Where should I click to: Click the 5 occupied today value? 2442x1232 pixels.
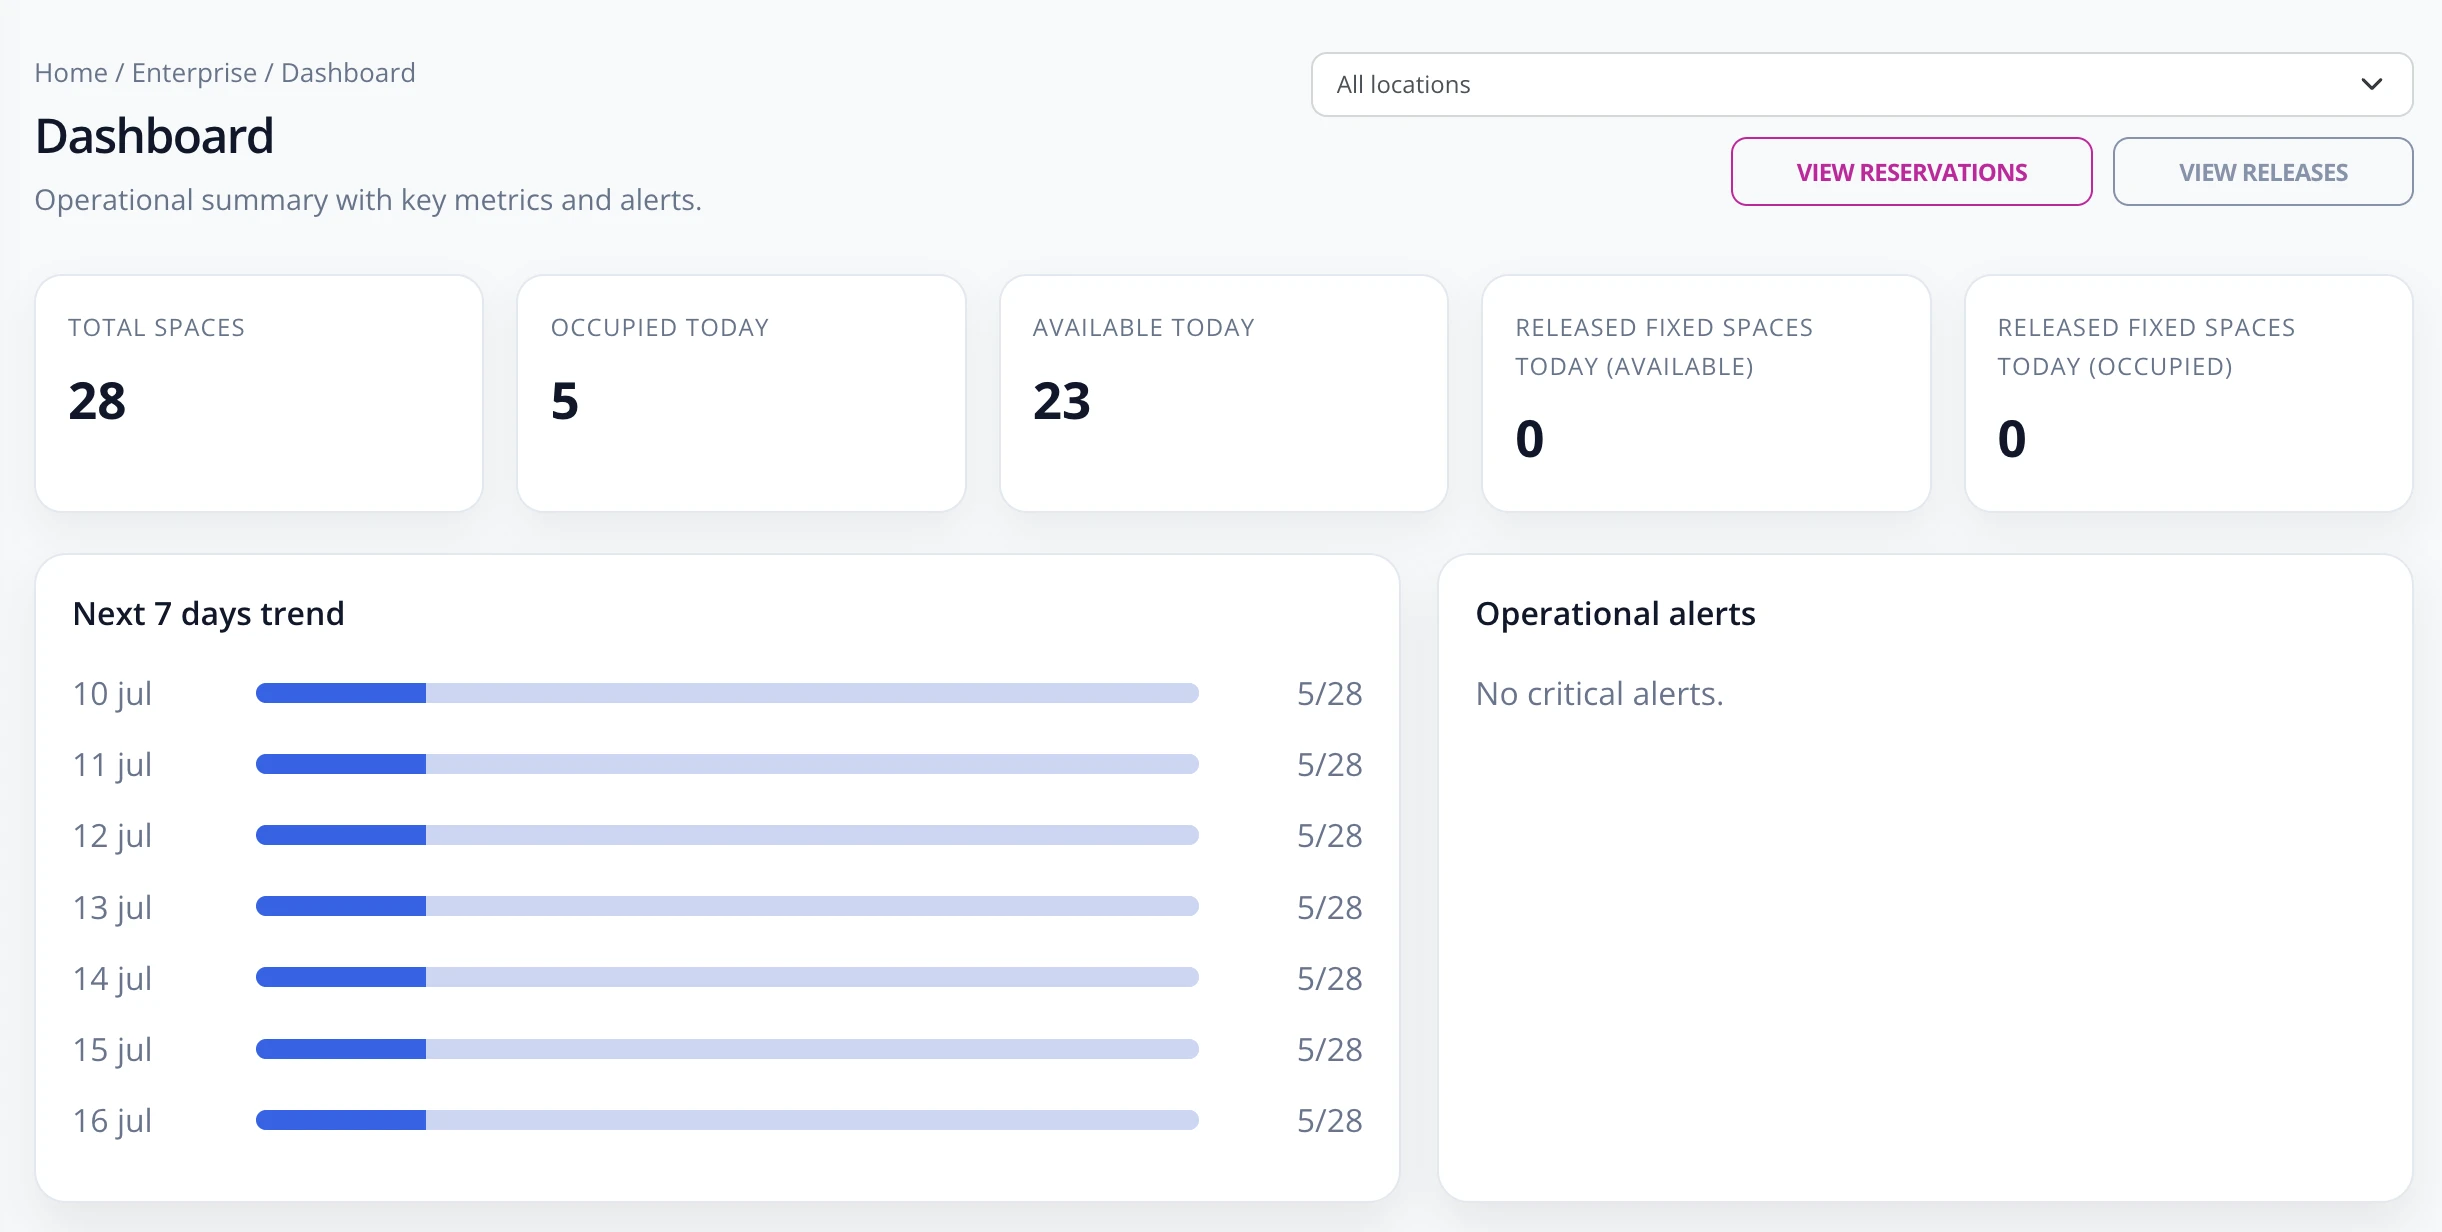565,401
